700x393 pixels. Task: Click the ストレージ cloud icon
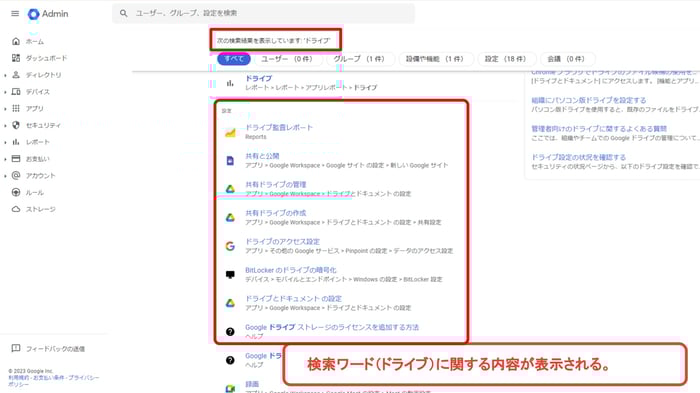click(16, 209)
